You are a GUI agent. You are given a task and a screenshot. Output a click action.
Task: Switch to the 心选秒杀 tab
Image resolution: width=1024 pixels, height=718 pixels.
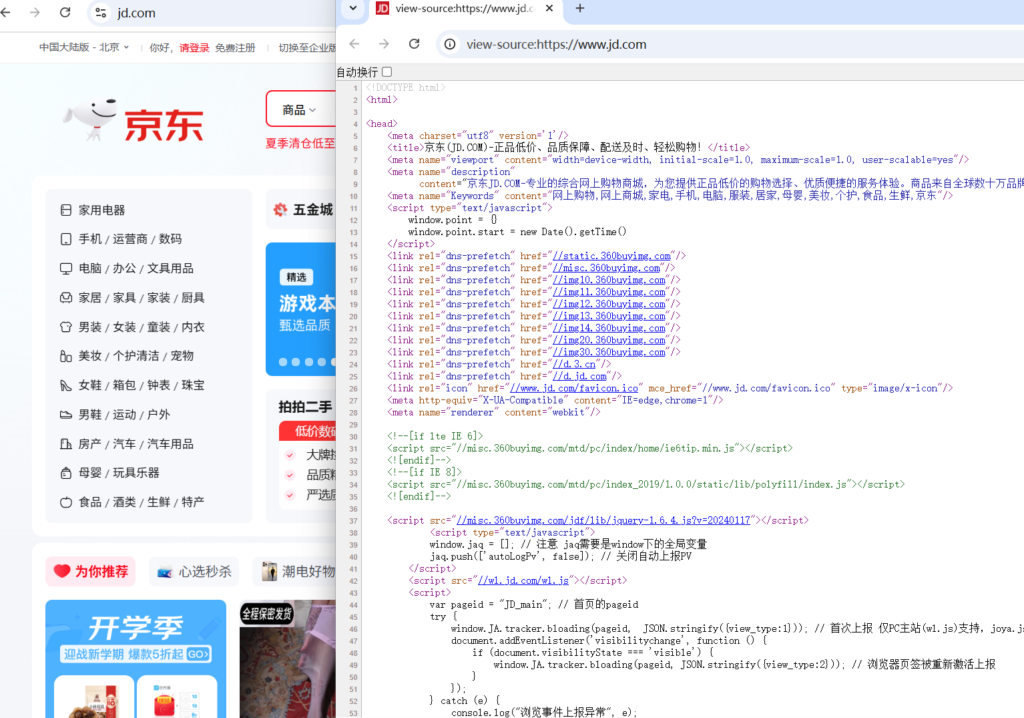click(x=195, y=572)
